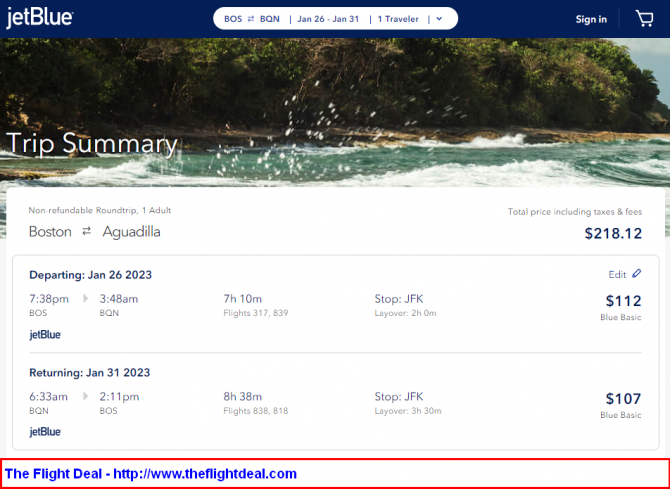This screenshot has height=489, width=670.
Task: Click the BQN airport code in the search bar
Action: [x=270, y=19]
